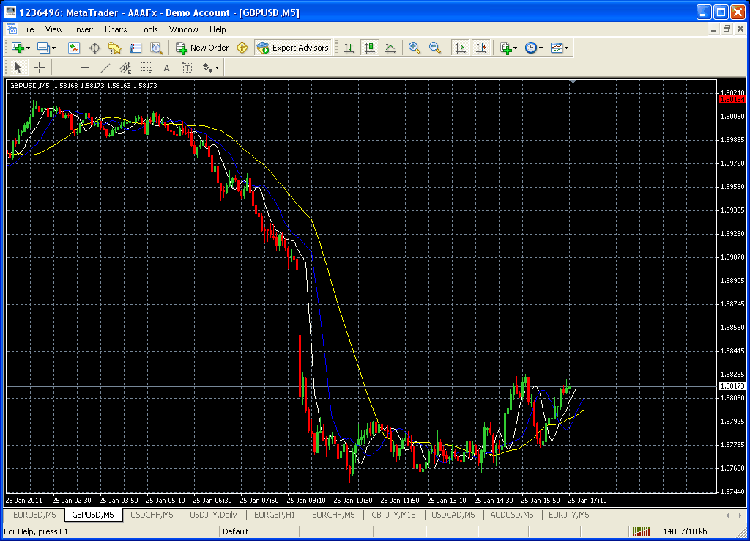The width and height of the screenshot is (750, 541).
Task: Switch chart to line chart view
Action: click(x=389, y=48)
